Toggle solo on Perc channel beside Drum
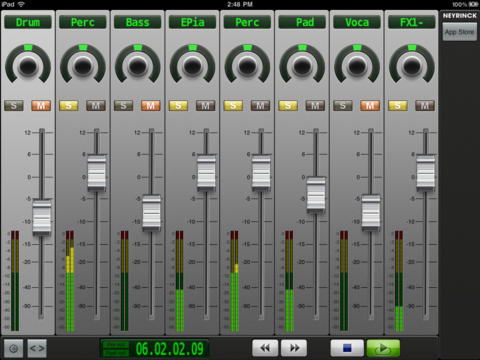480x360 pixels. [69, 106]
